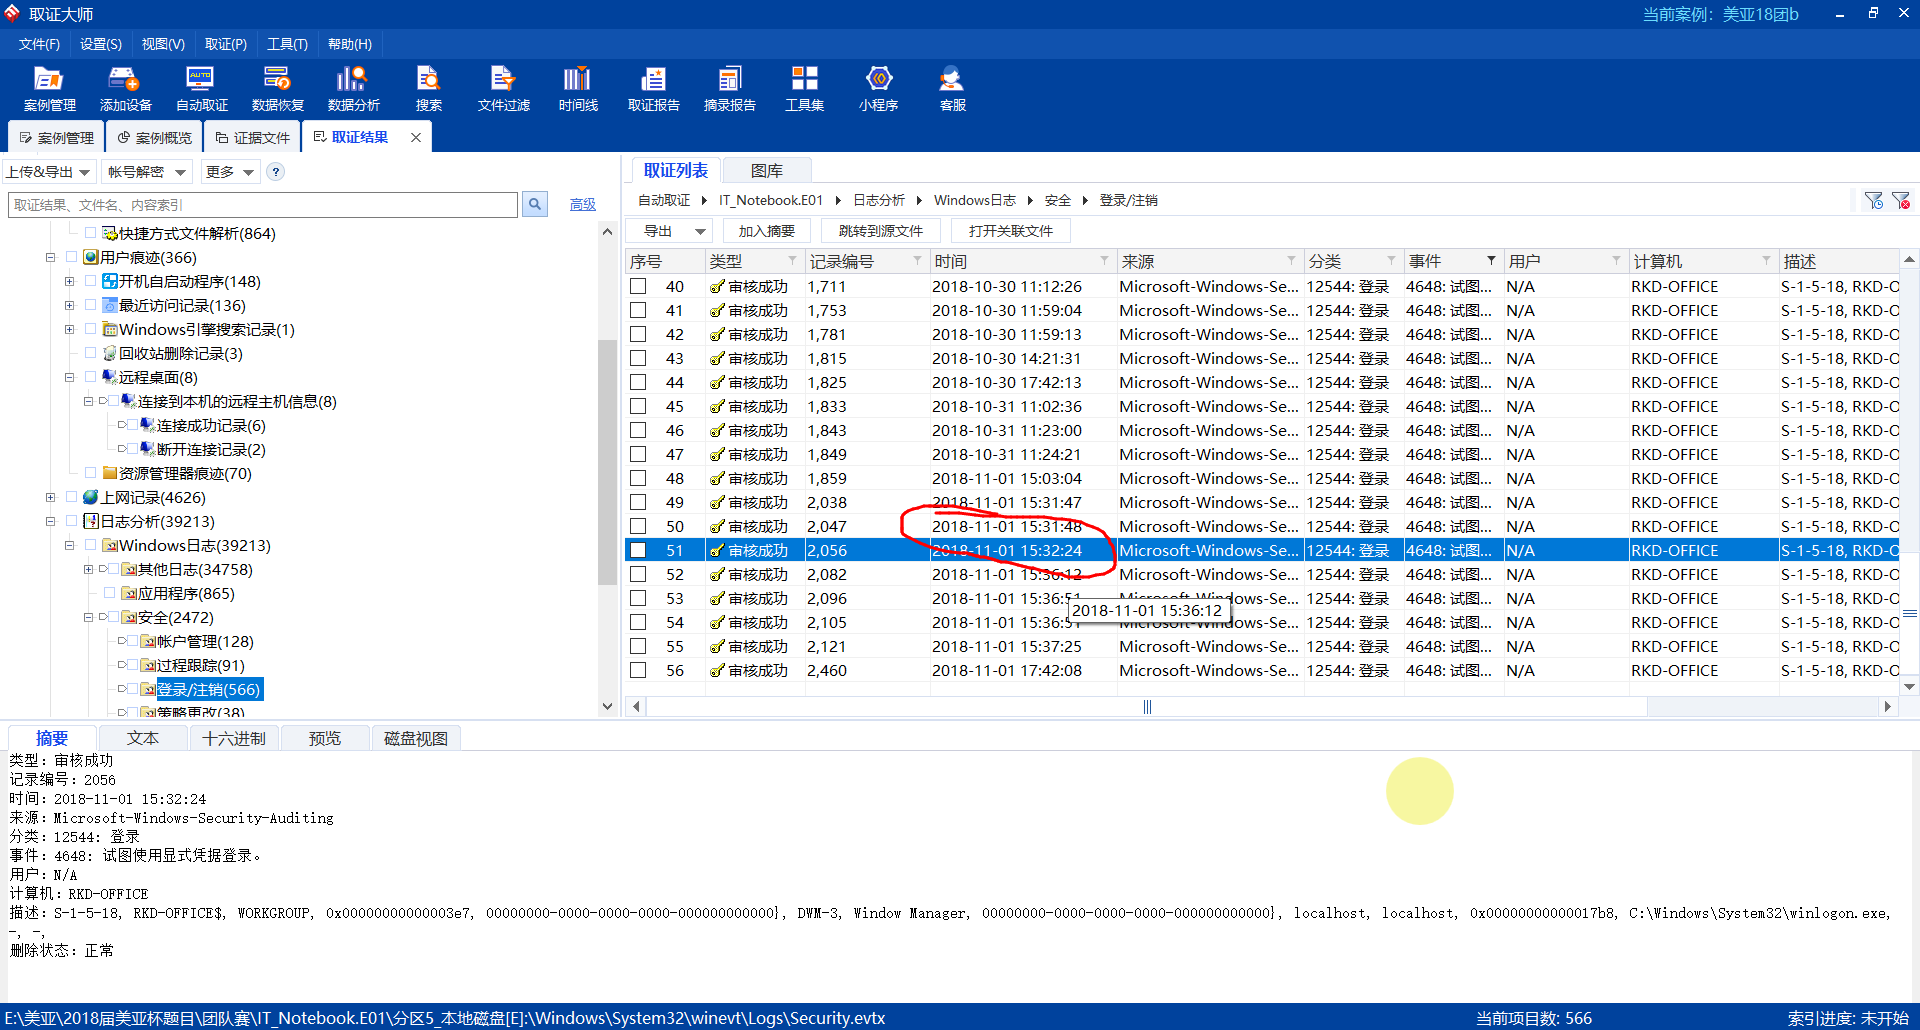Image resolution: width=1920 pixels, height=1030 pixels.
Task: Tick the checkbox for row 40
Action: coord(638,286)
